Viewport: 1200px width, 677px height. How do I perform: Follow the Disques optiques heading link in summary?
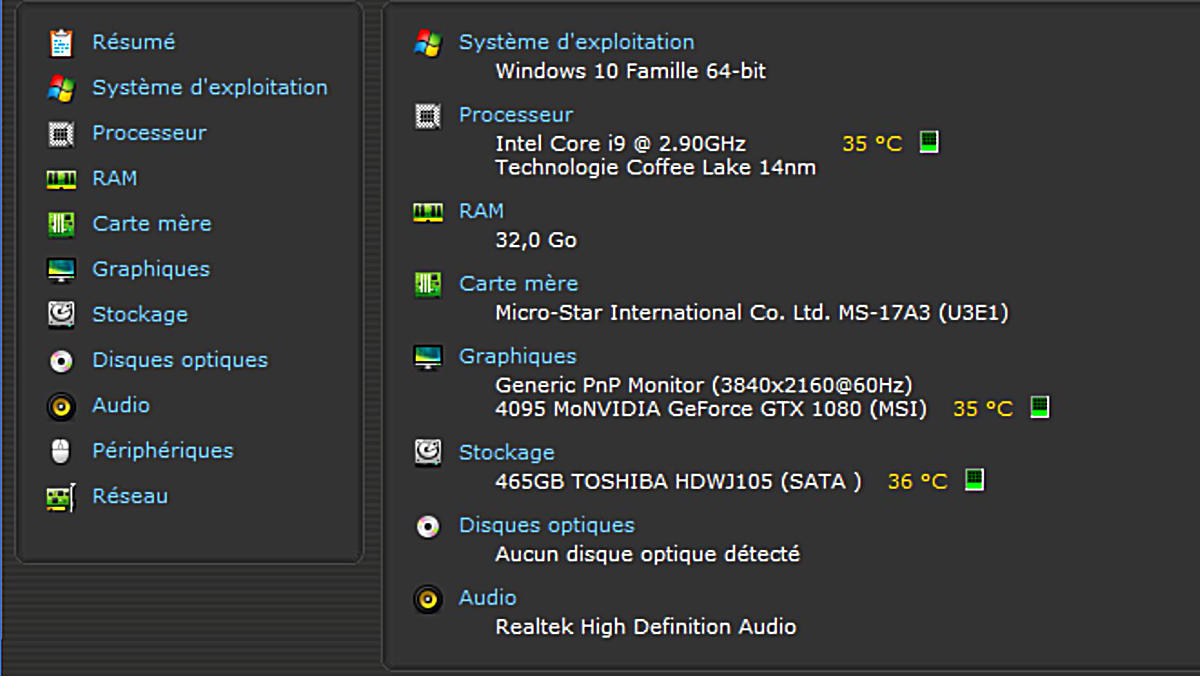click(x=547, y=525)
